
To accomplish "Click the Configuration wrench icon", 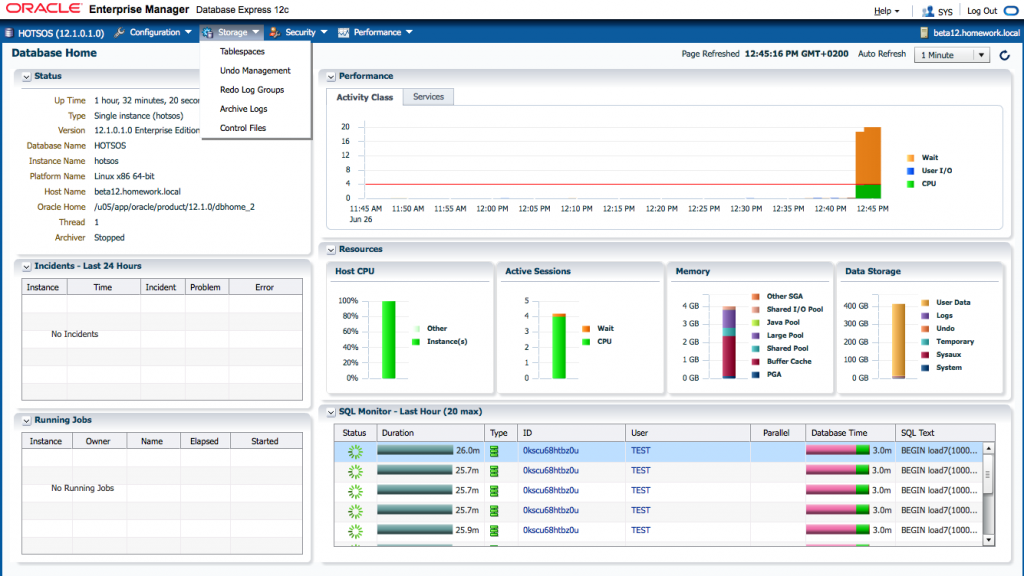I will pos(119,33).
